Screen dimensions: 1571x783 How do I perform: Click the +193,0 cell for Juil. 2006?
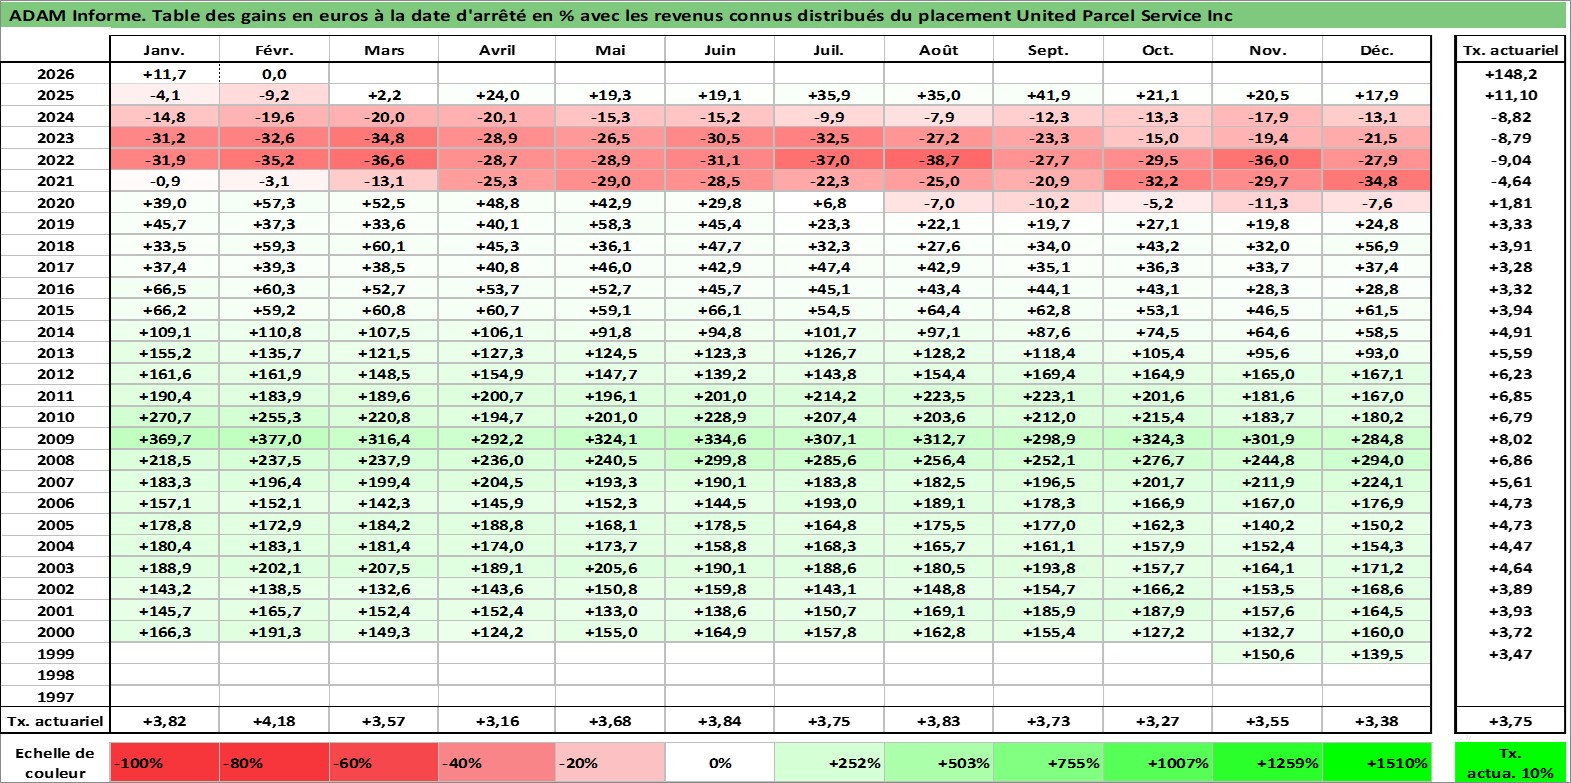point(828,503)
